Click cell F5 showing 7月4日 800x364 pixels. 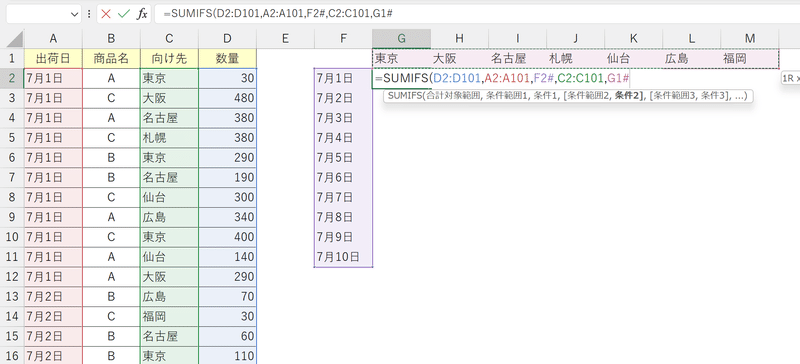343,138
